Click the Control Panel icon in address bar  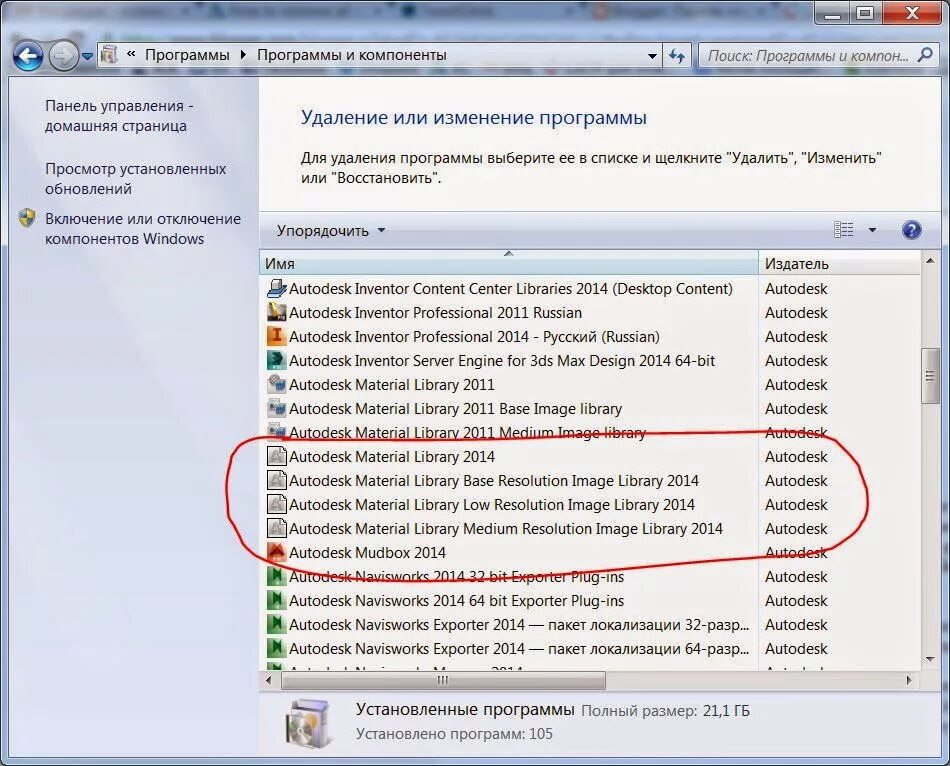[x=109, y=55]
